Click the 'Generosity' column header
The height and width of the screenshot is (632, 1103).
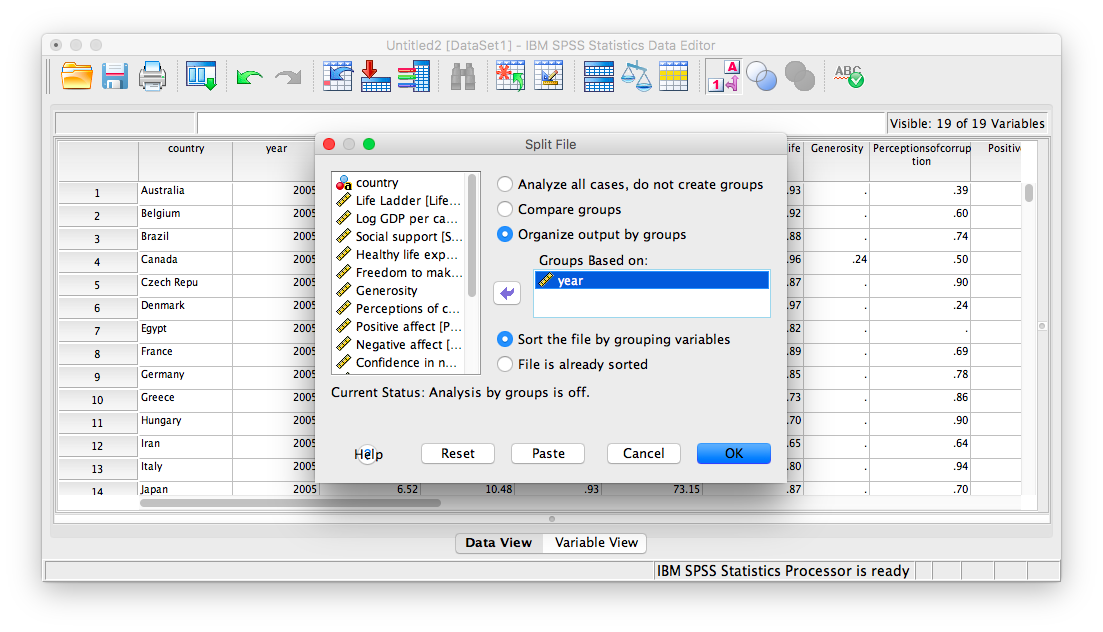836,160
